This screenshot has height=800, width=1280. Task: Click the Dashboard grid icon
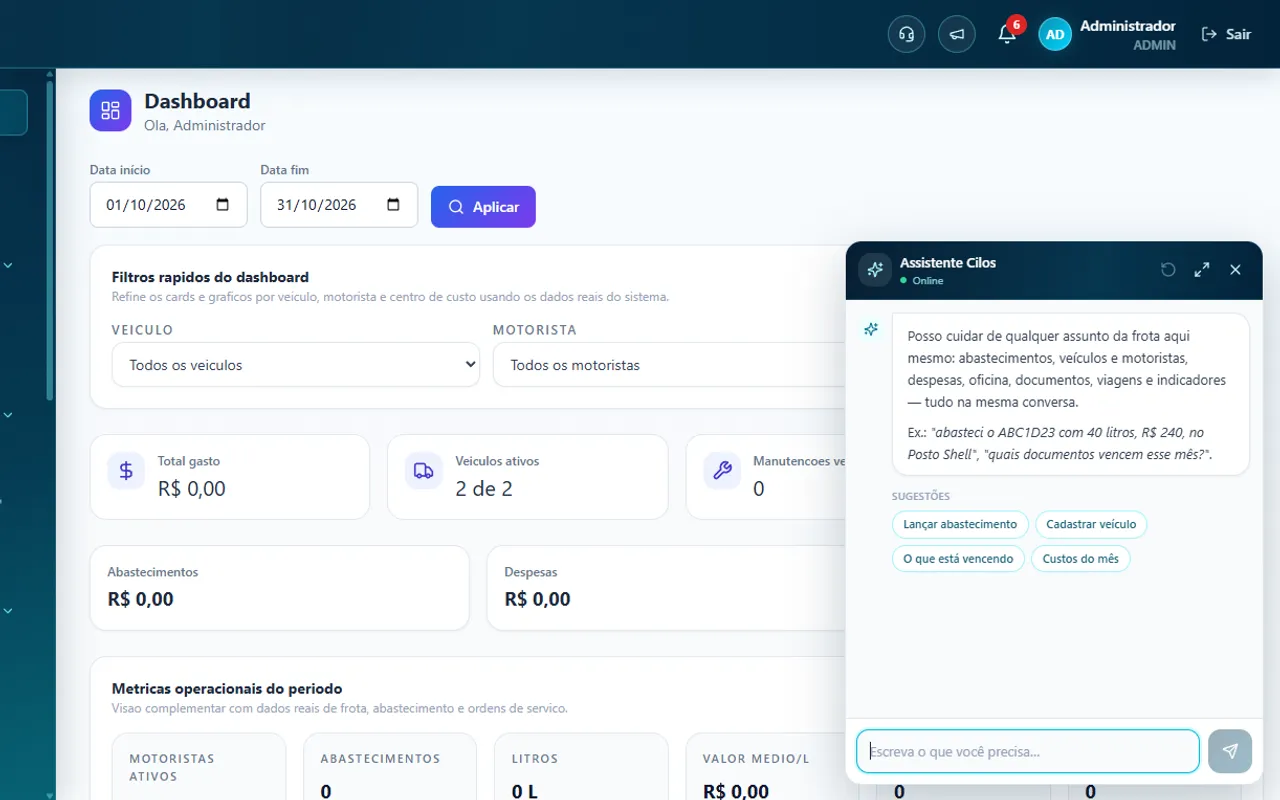[110, 111]
